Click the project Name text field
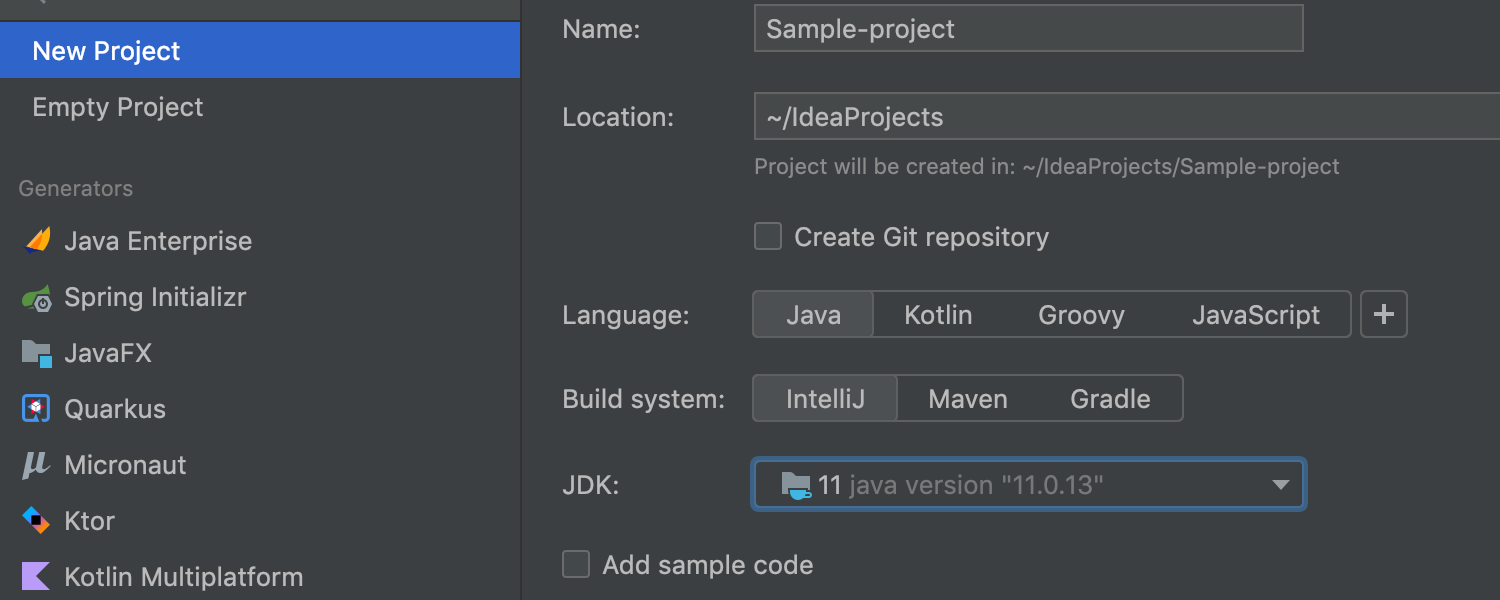The width and height of the screenshot is (1500, 600). click(x=1028, y=29)
